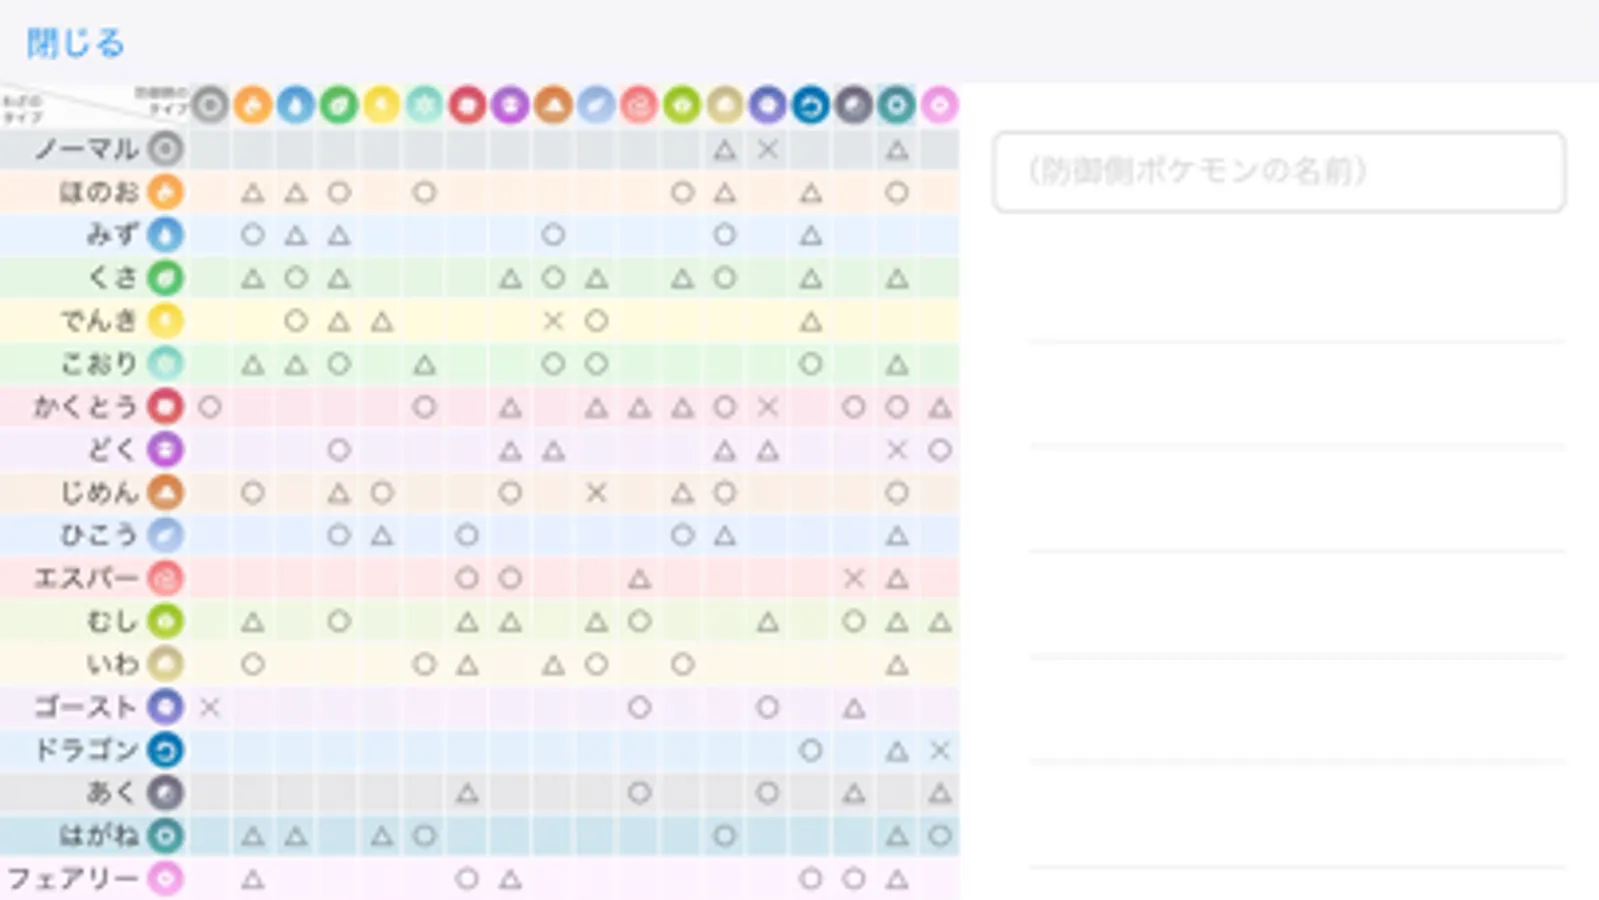Select the Water type icon in the column header
The width and height of the screenshot is (1599, 900).
(296, 105)
